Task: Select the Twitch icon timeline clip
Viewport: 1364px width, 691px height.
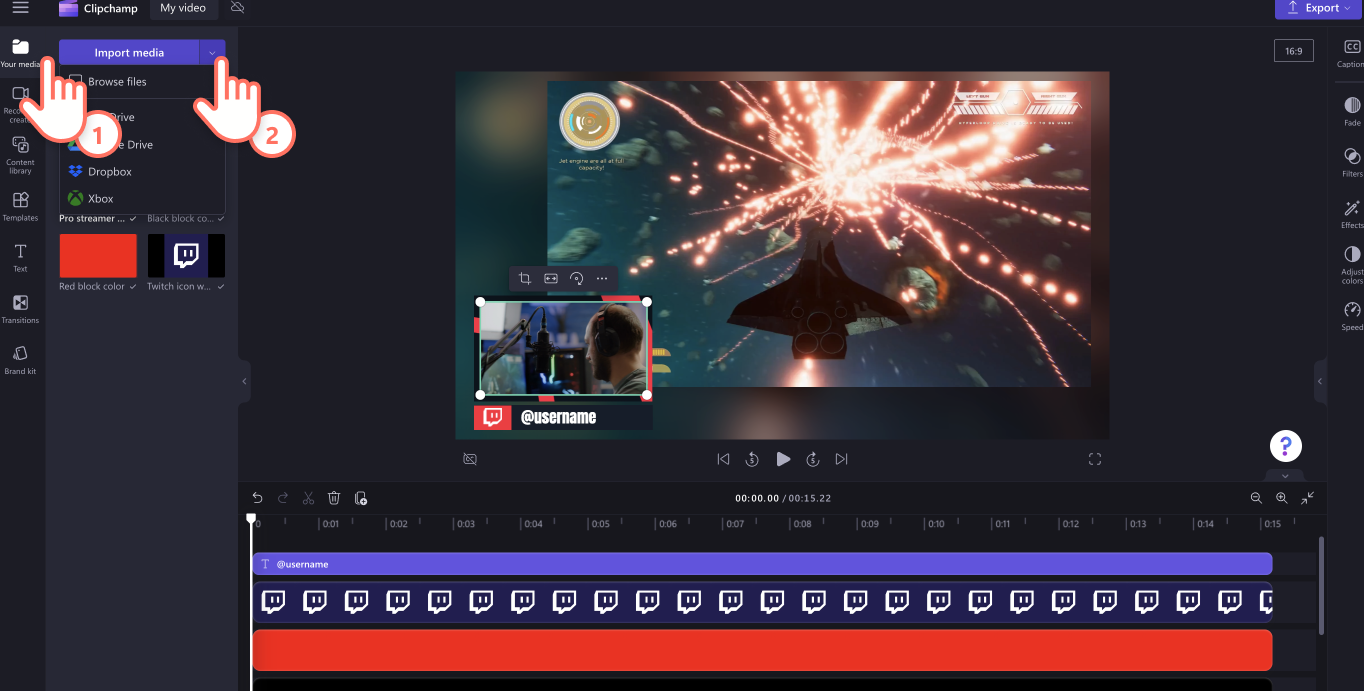Action: tap(762, 602)
